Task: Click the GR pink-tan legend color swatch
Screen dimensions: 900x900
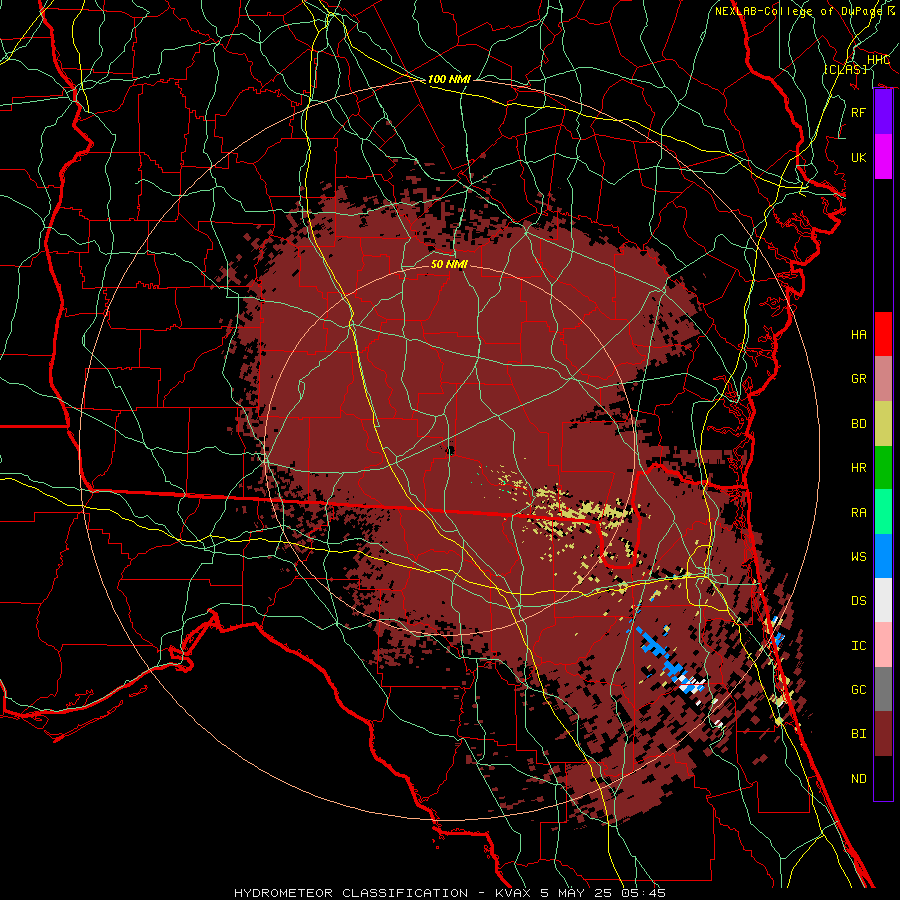Action: 883,379
